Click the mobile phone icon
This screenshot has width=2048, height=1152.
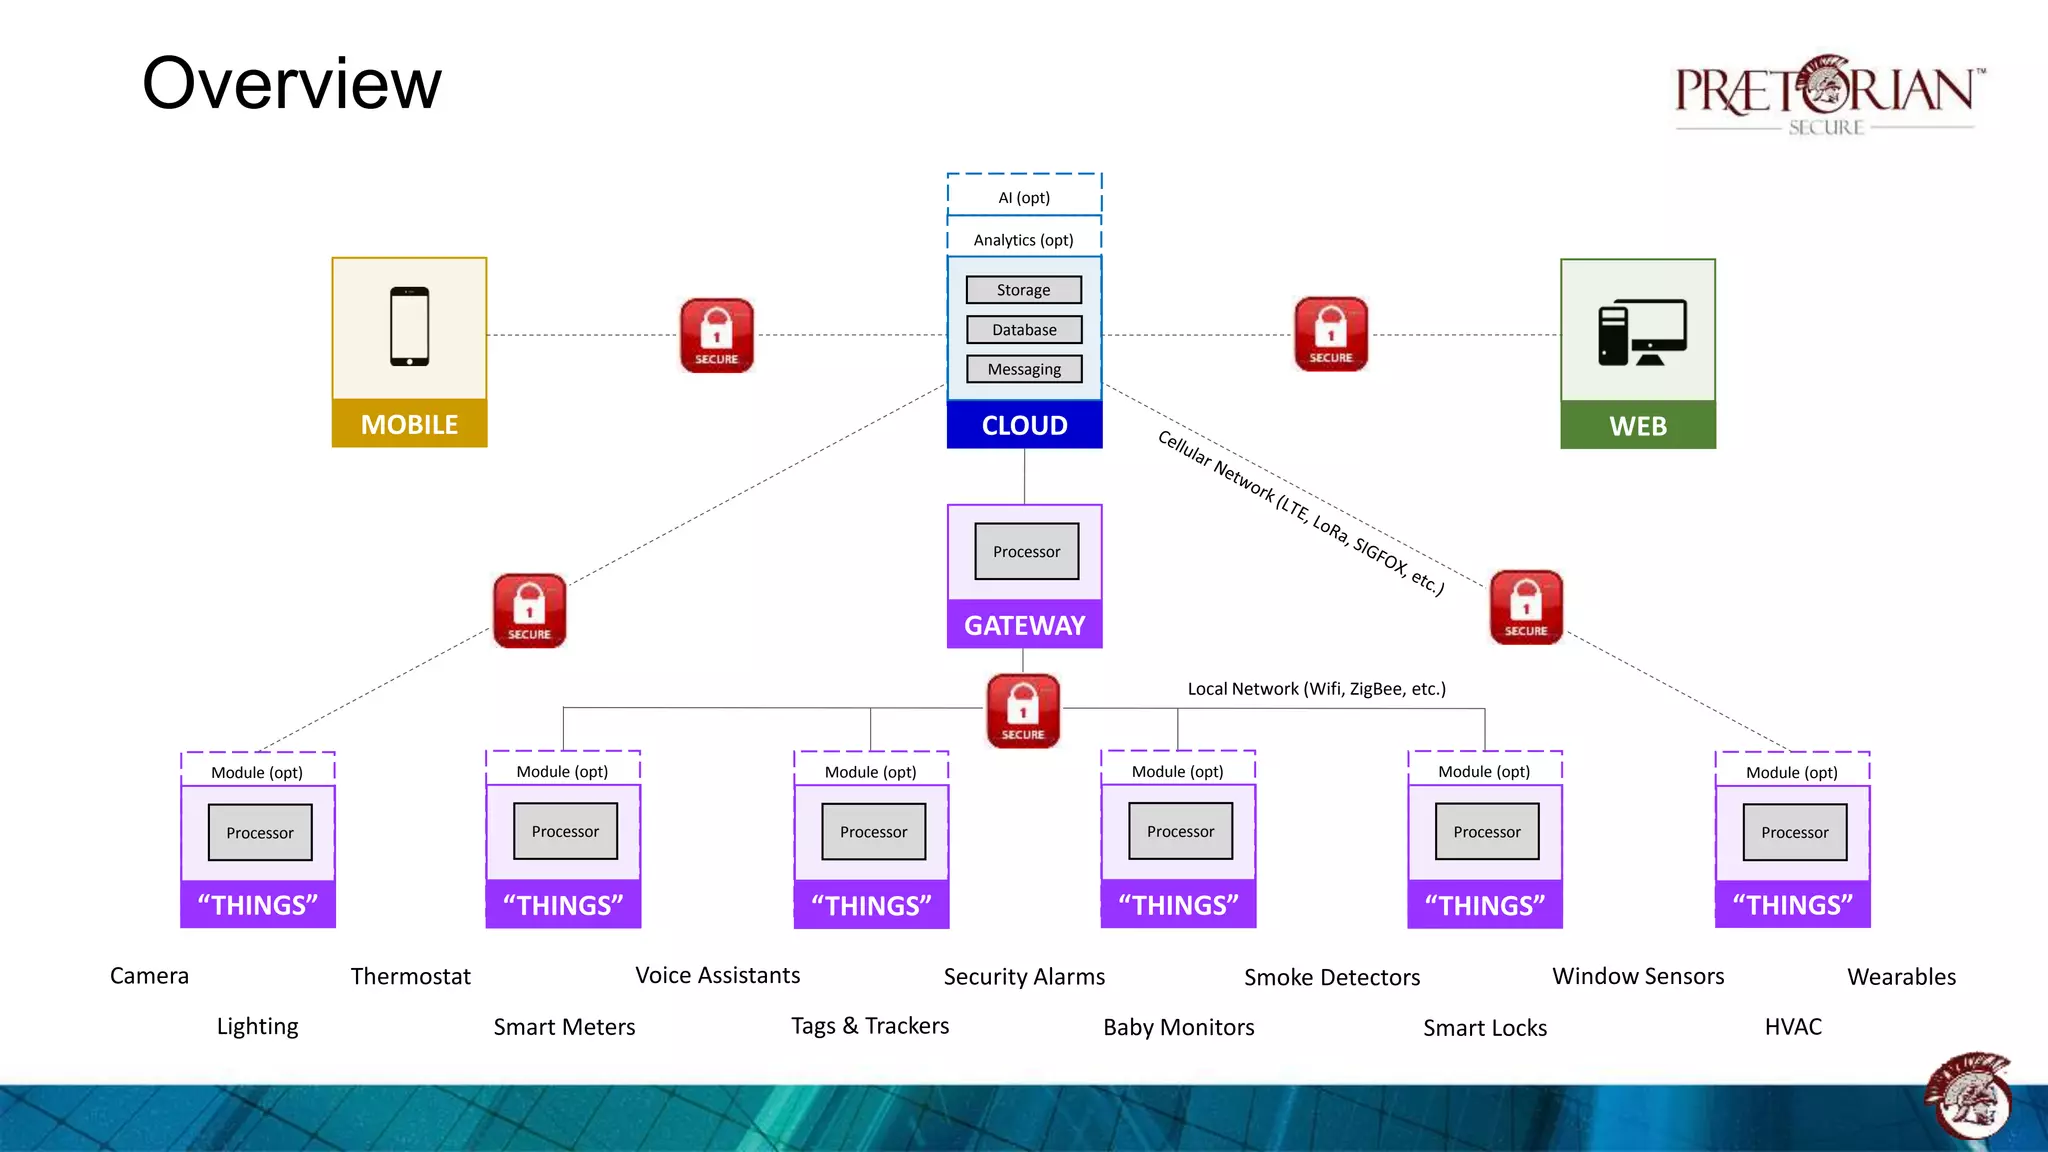point(409,327)
